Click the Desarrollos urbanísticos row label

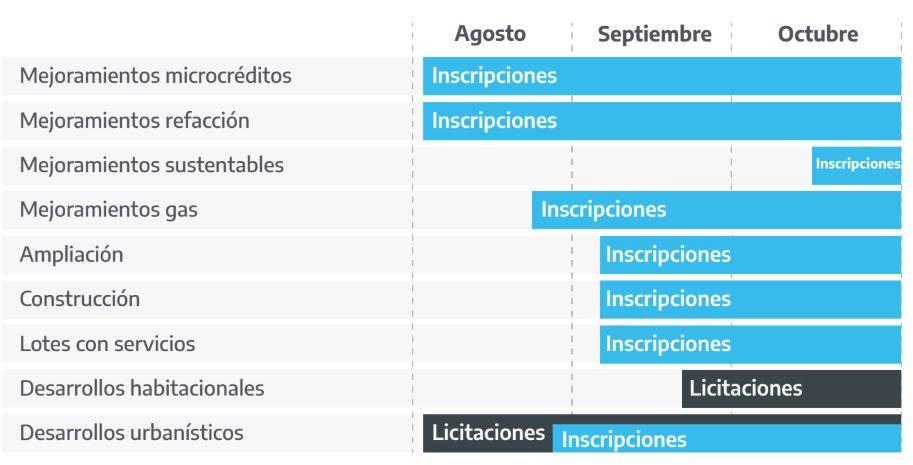131,433
